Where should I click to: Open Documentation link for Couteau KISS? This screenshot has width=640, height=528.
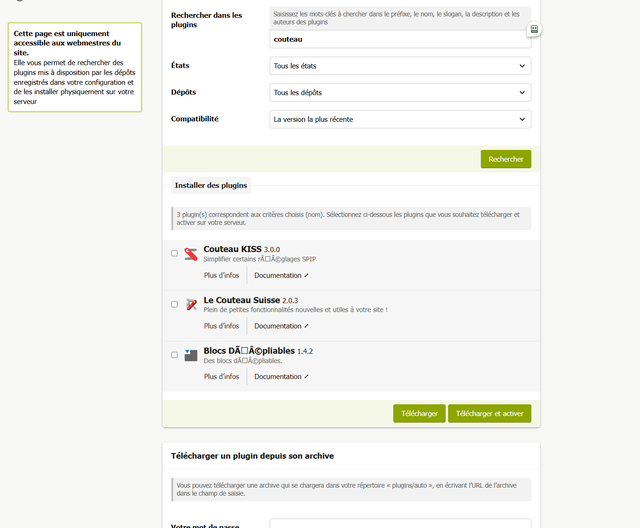tap(281, 275)
